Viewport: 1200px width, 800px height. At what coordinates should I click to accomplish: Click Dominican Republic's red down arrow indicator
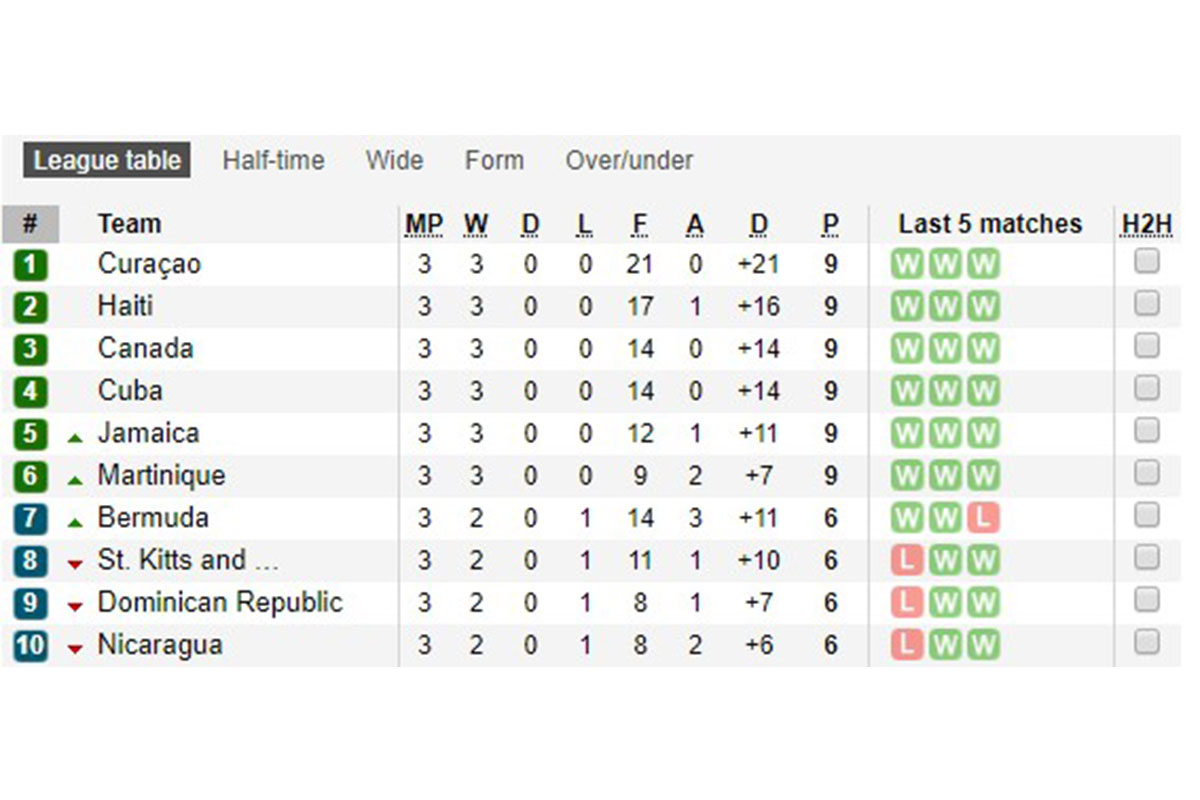[x=75, y=607]
